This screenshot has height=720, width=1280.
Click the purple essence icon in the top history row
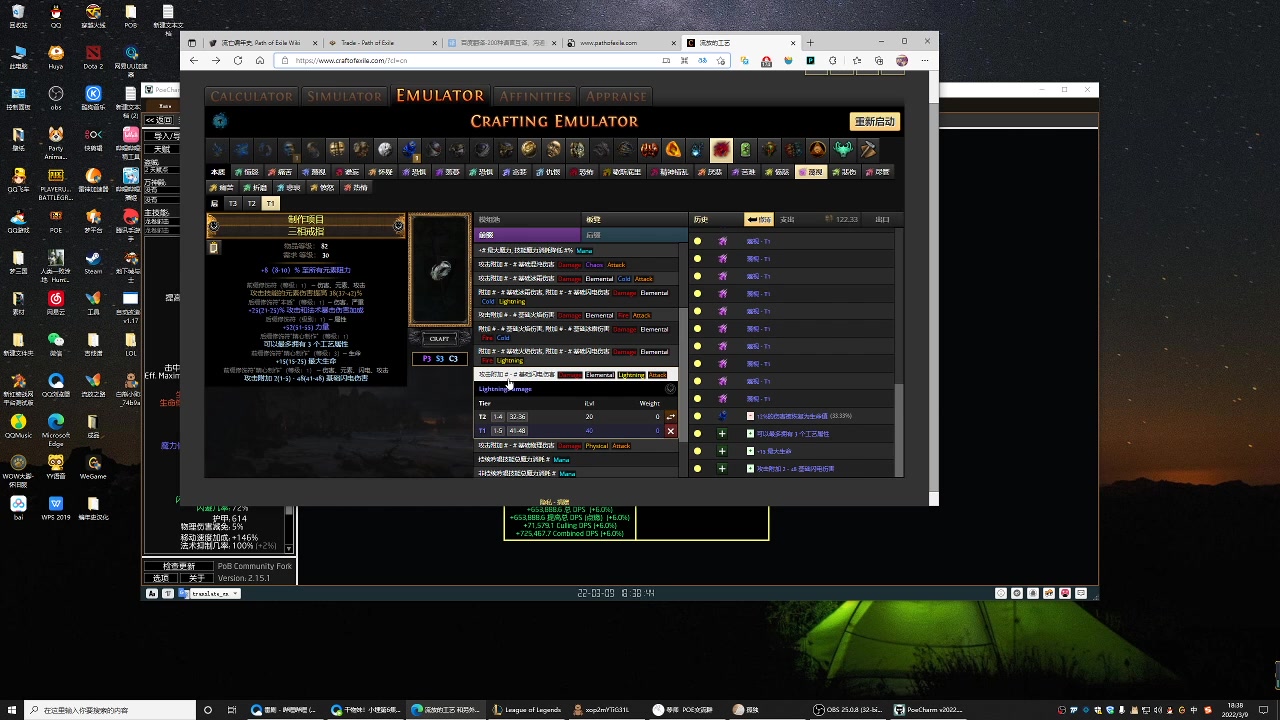[722, 241]
